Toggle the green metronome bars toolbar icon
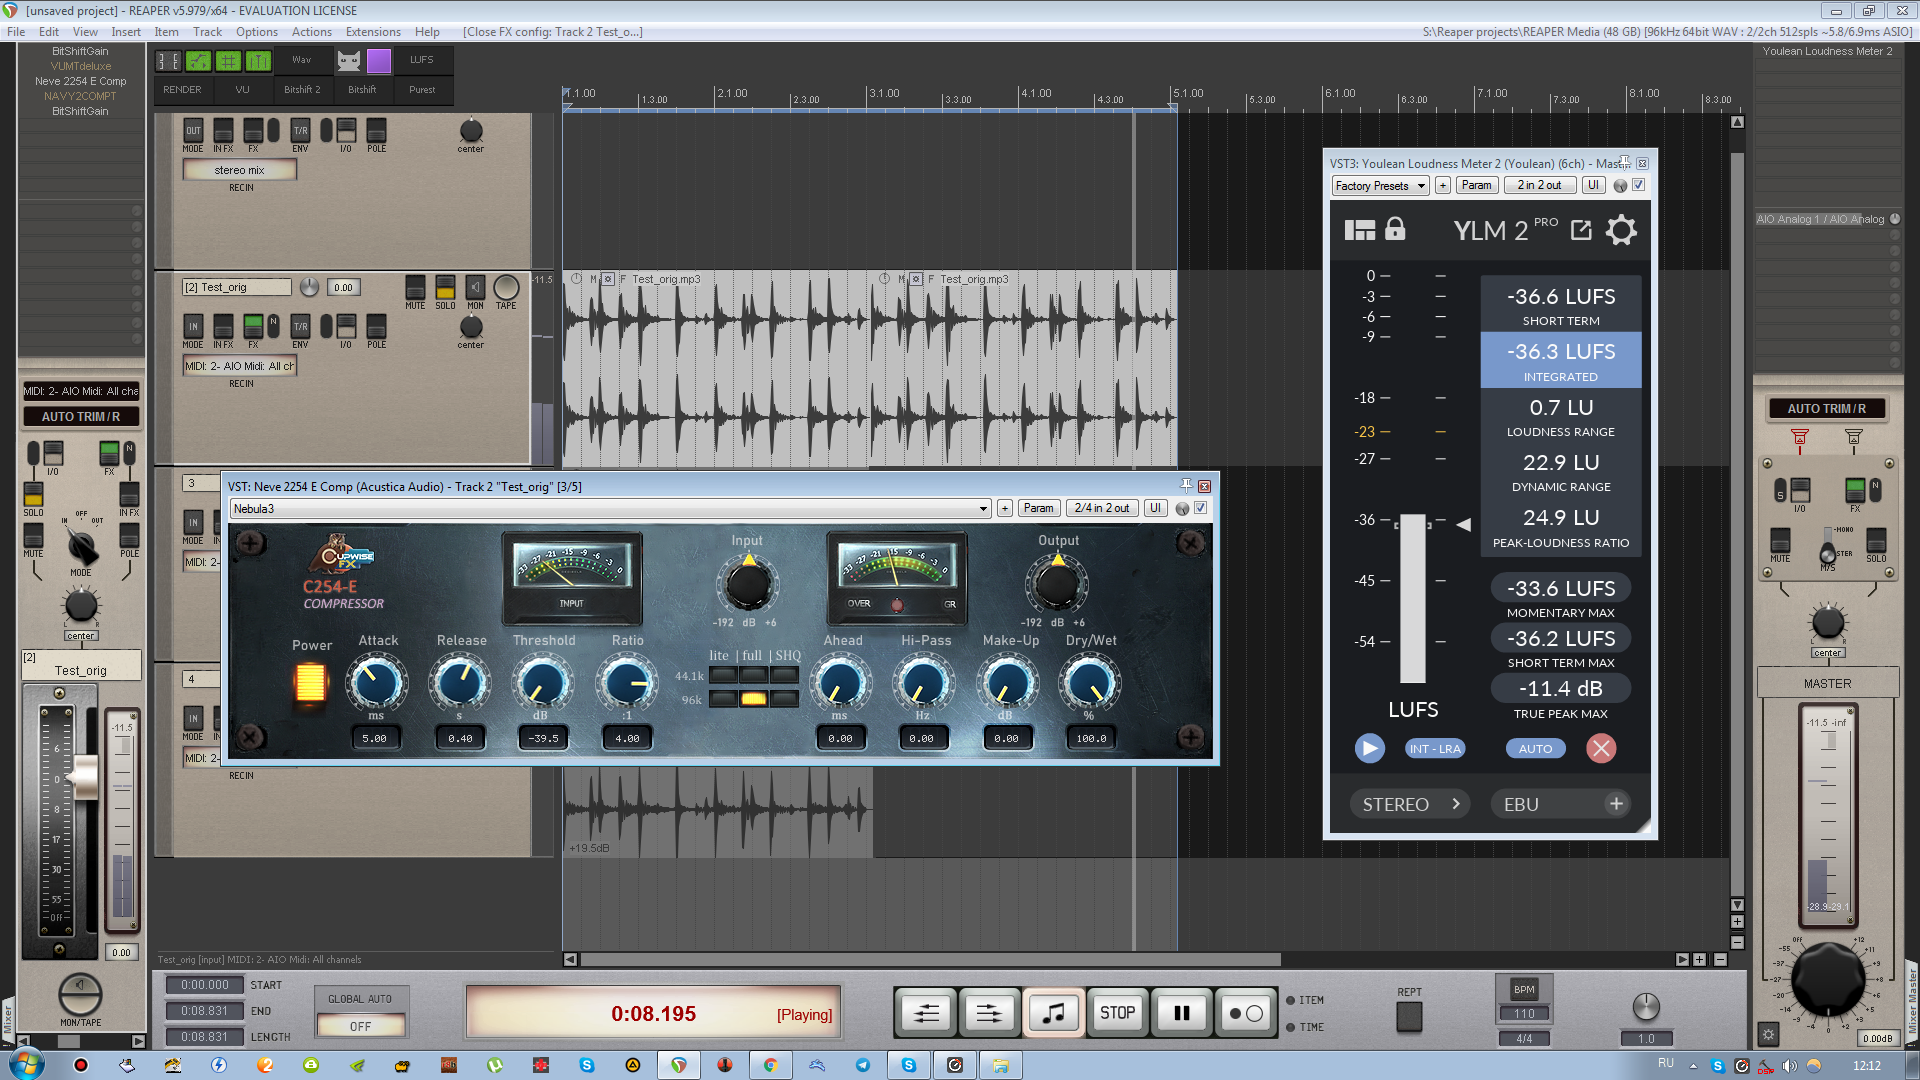The image size is (1920, 1080). click(258, 61)
